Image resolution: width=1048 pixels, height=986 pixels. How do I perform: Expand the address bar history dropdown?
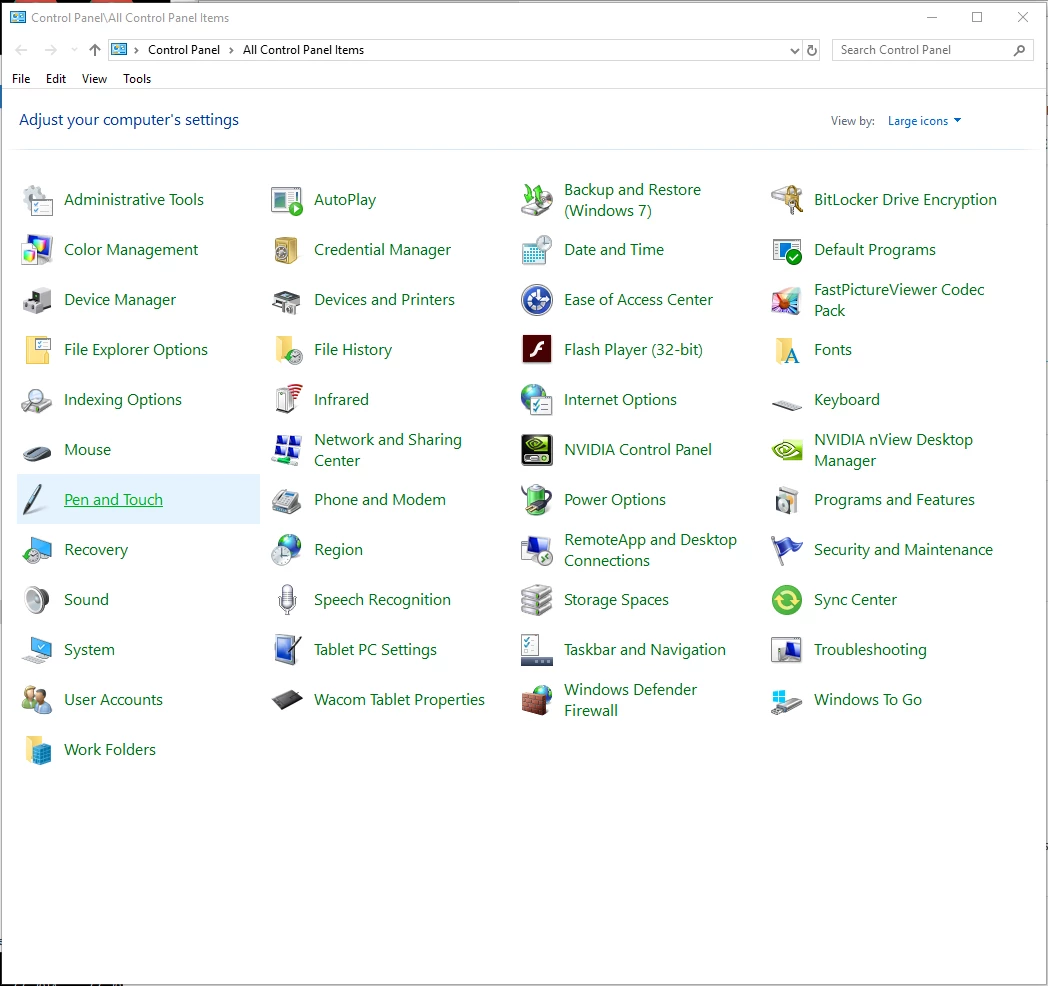[794, 50]
